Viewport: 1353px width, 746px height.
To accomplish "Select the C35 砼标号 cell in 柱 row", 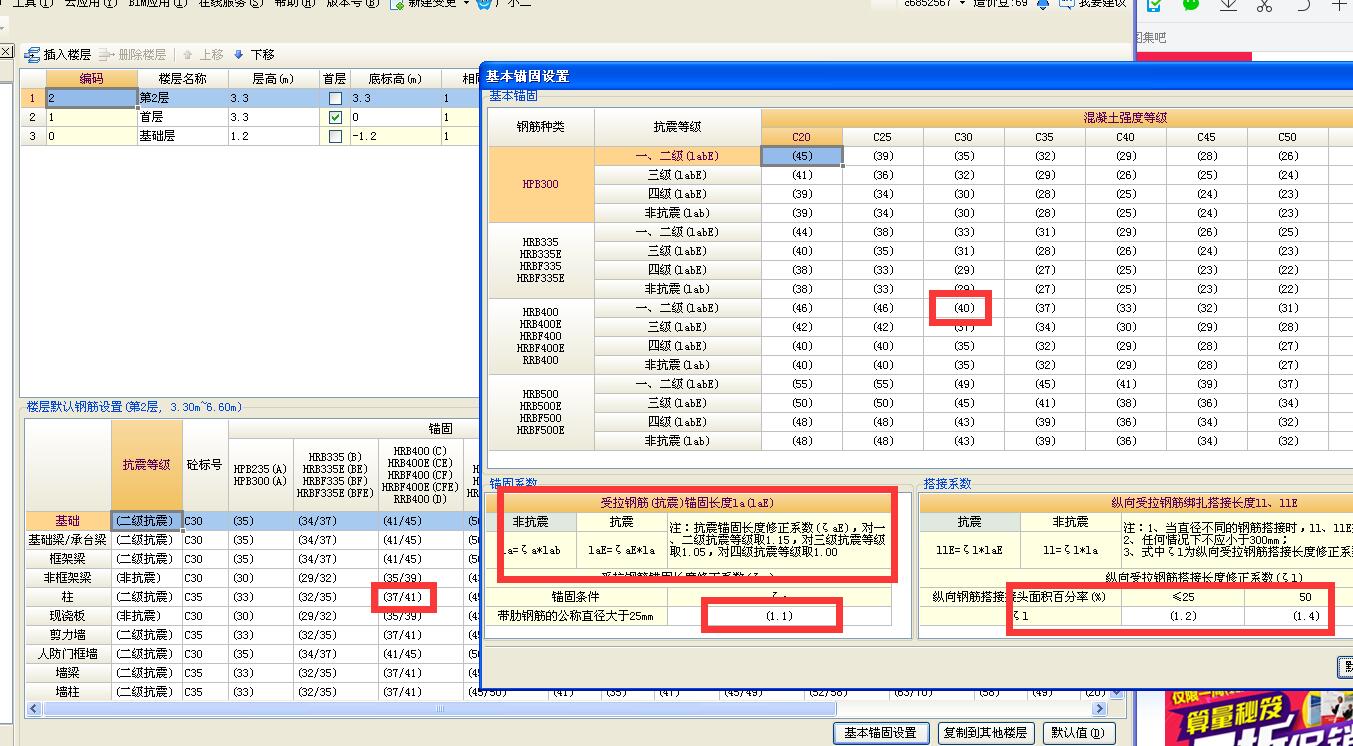I will point(205,597).
